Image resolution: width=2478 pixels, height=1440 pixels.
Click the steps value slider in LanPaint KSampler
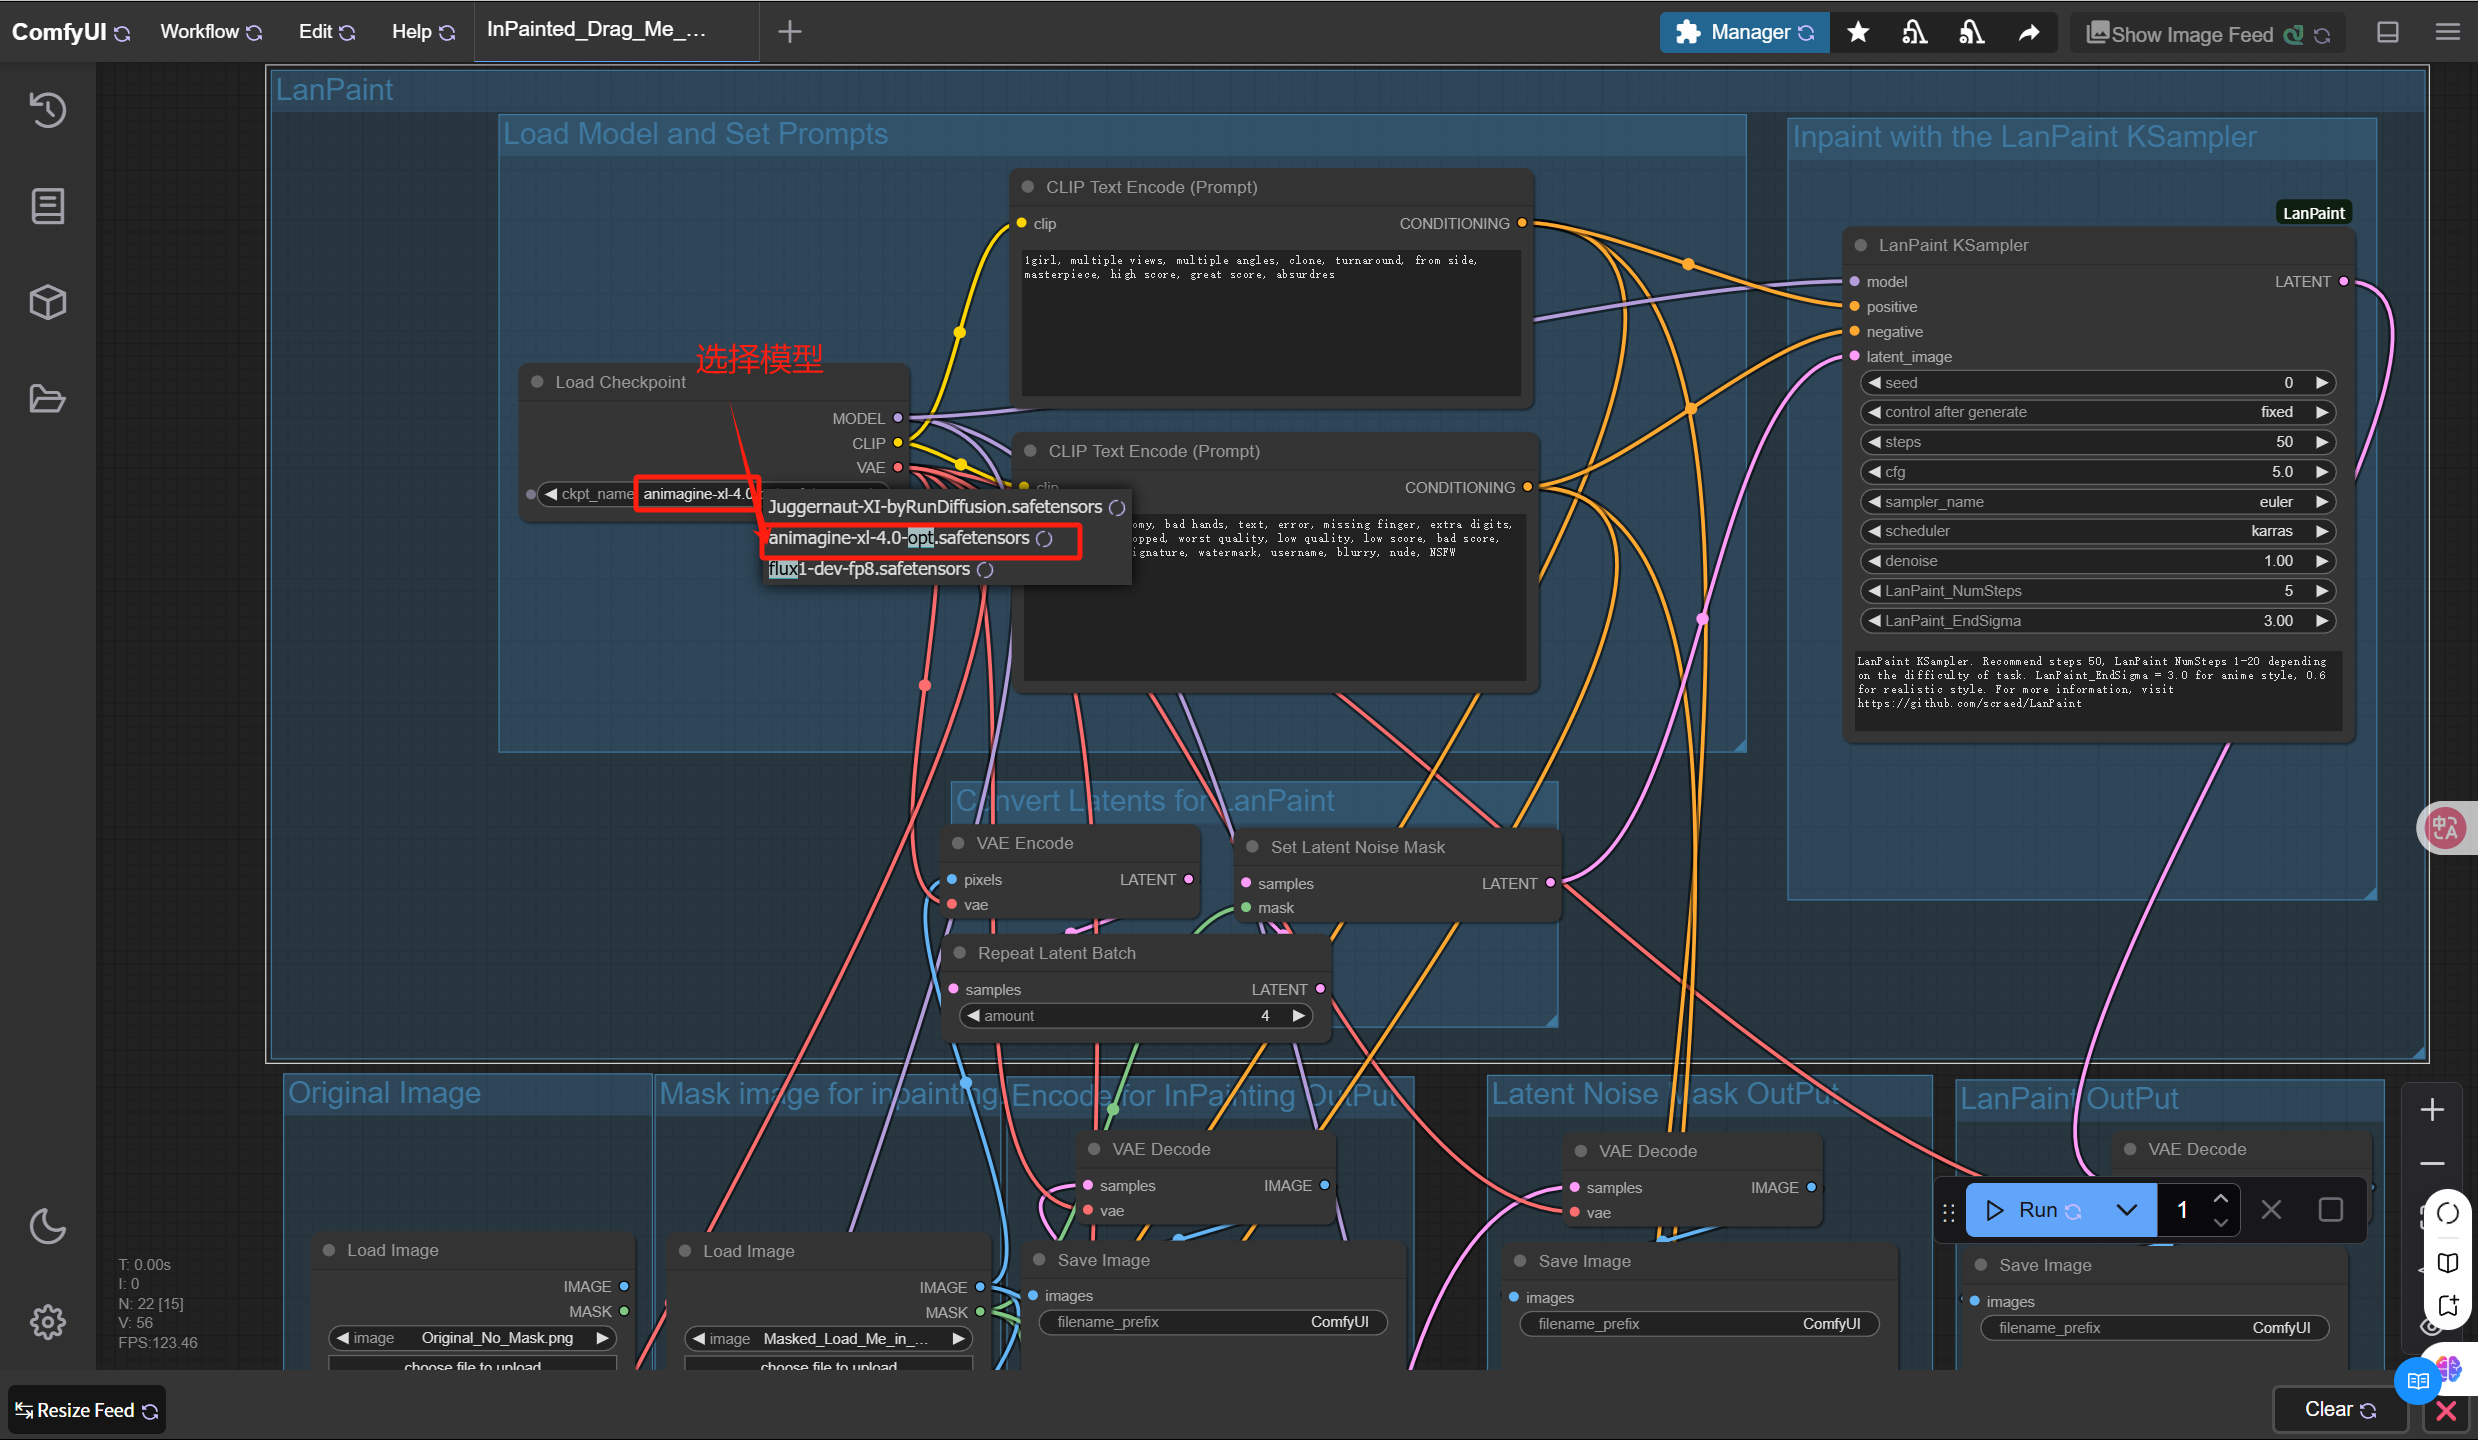2096,442
